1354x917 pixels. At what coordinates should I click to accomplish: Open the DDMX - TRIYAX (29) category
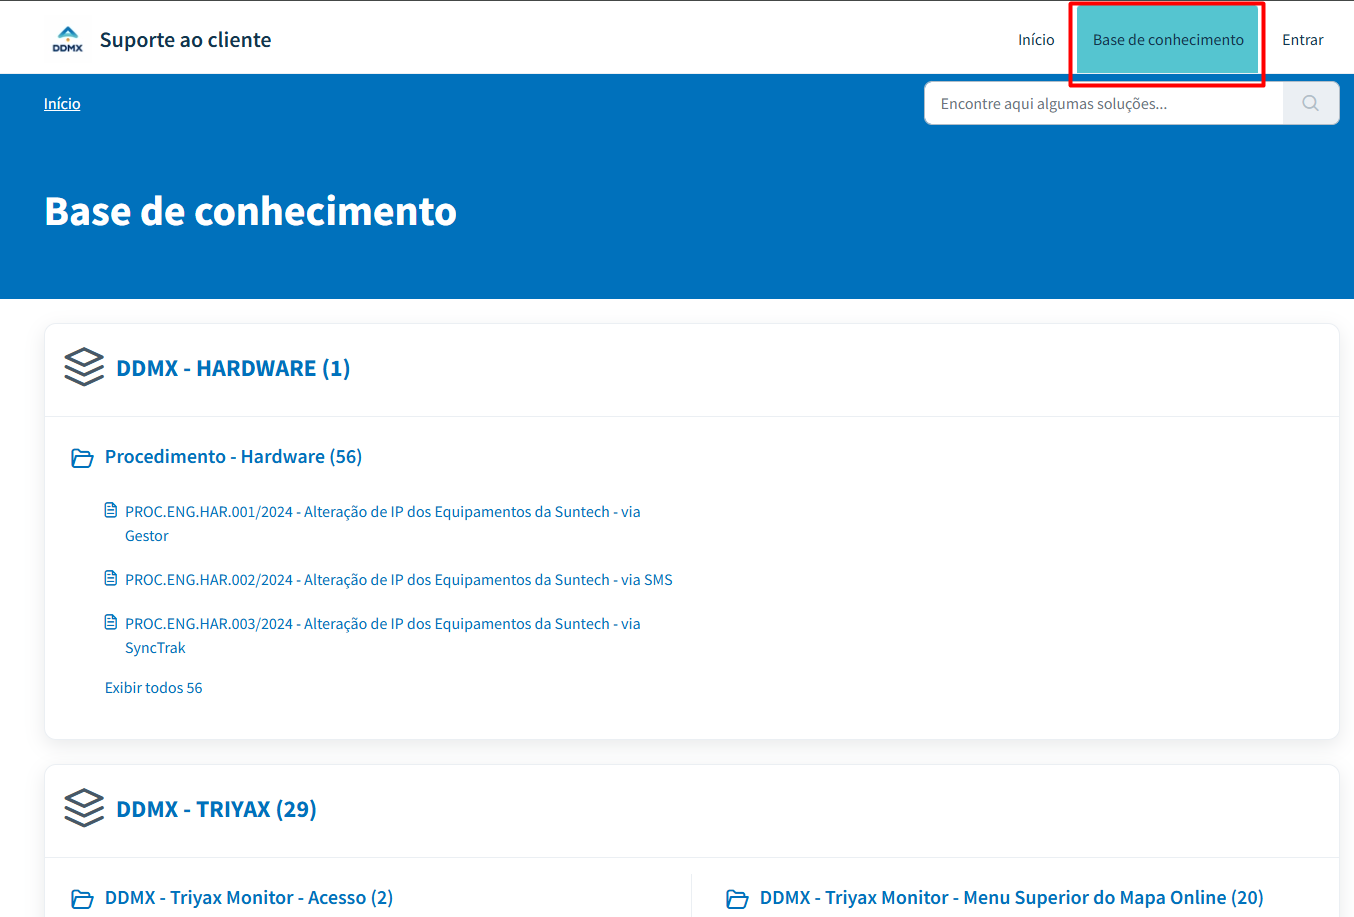[x=216, y=809]
